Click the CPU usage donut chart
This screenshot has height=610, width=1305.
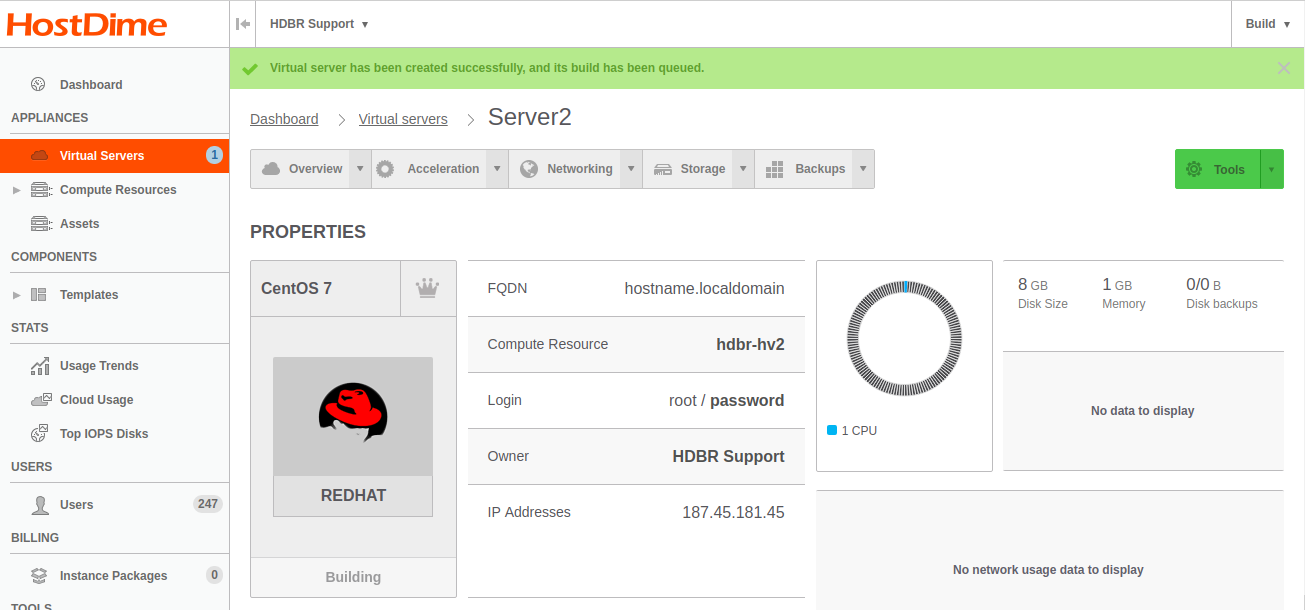[904, 338]
